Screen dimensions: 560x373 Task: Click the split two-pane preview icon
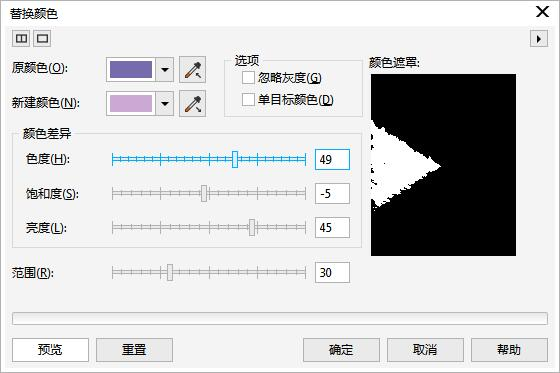[x=21, y=38]
